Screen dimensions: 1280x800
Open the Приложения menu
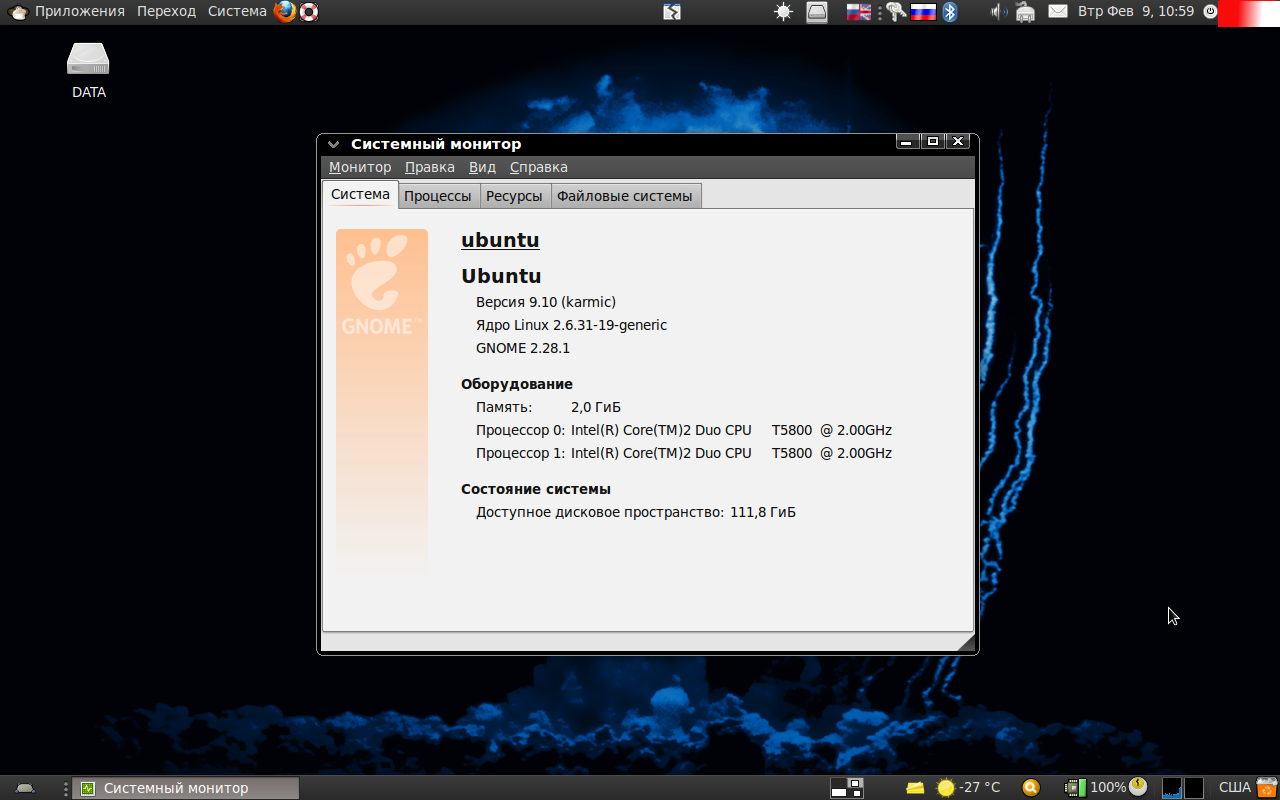[x=79, y=12]
